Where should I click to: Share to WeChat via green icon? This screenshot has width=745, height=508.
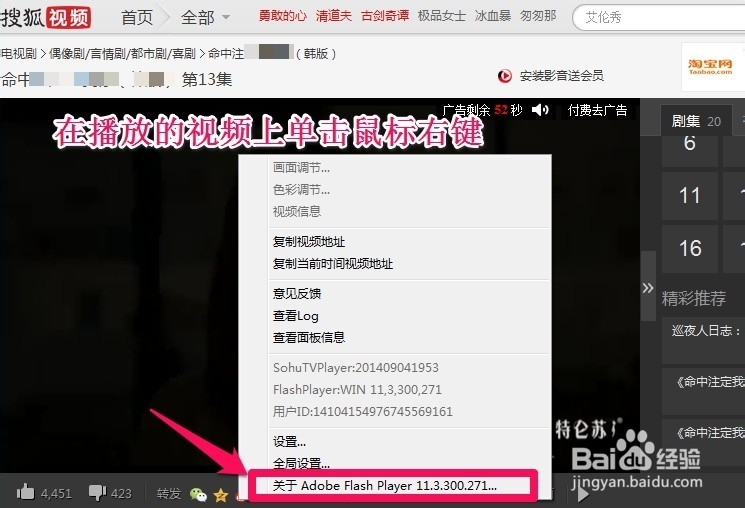198,494
